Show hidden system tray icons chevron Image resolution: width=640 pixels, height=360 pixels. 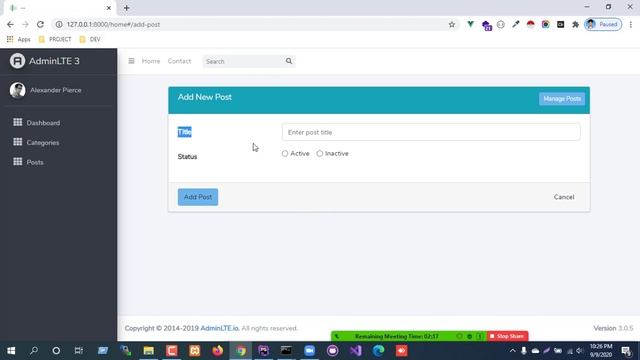tap(512, 351)
